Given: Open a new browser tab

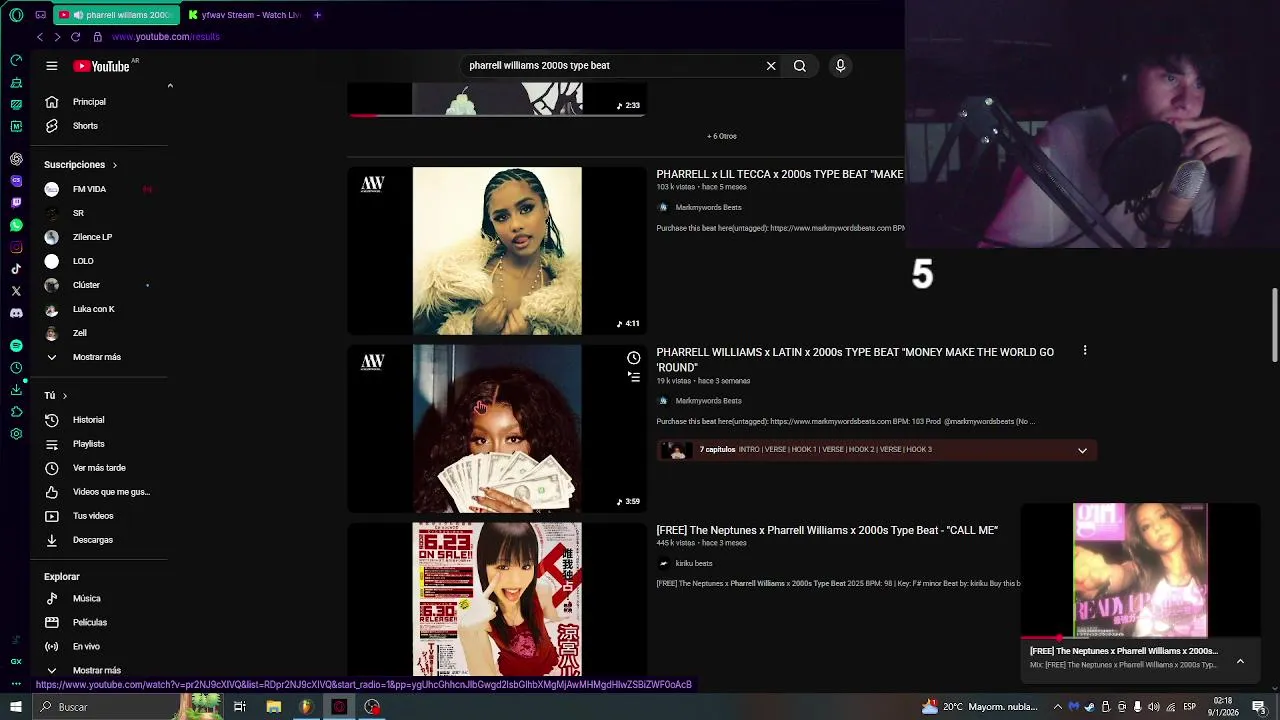Looking at the screenshot, I should click(x=317, y=15).
